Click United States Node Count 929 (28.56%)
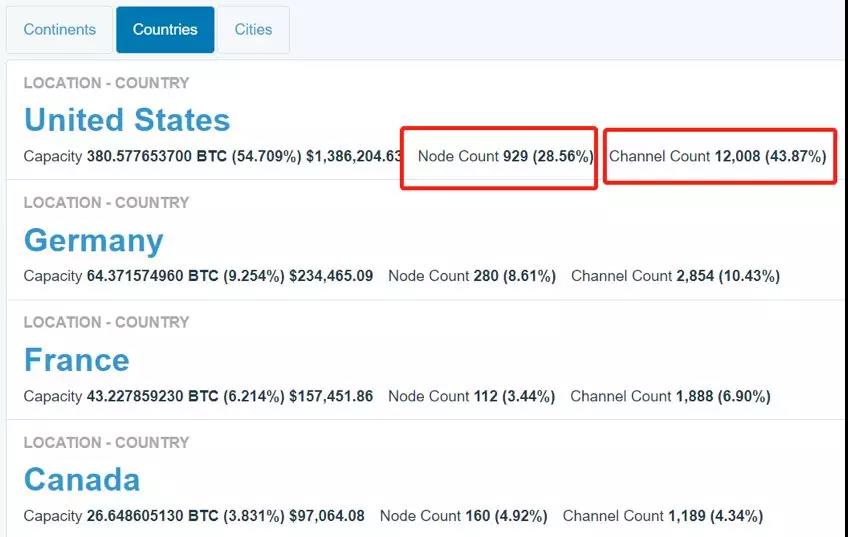This screenshot has height=537, width=848. tap(506, 156)
